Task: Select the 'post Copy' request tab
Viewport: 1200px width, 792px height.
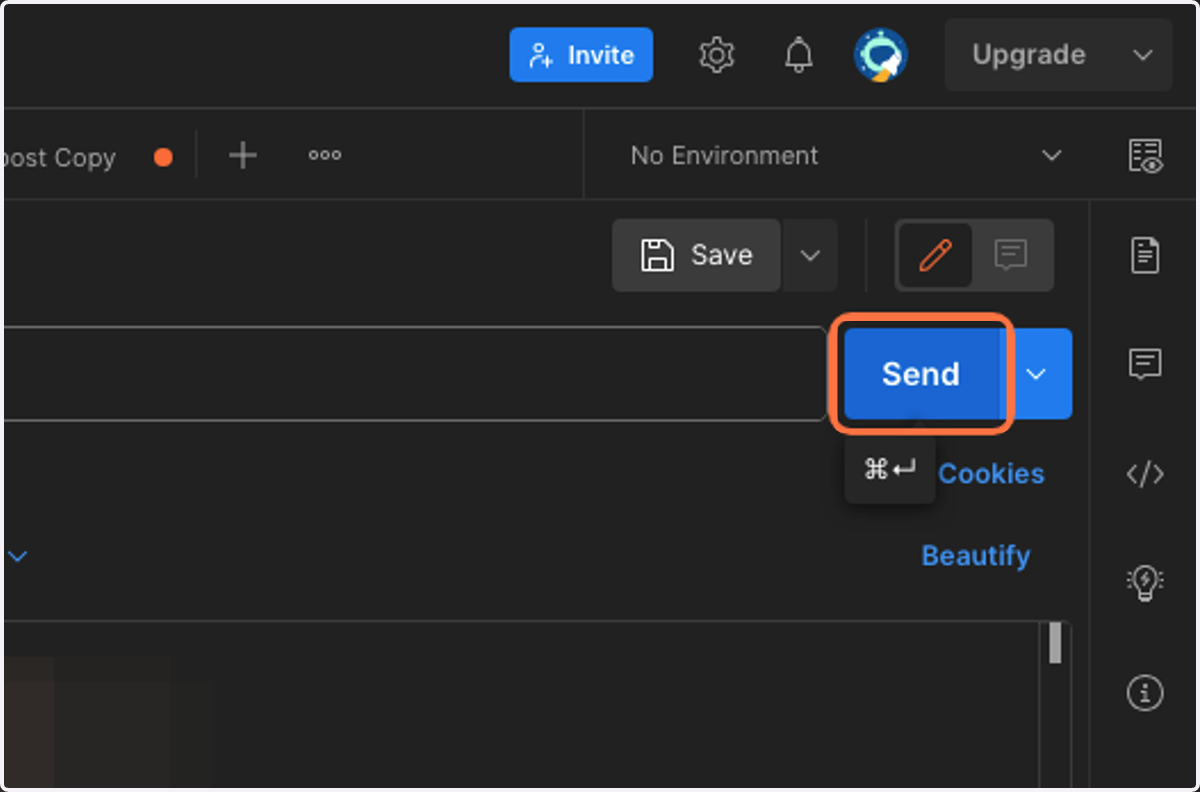Action: pos(60,157)
